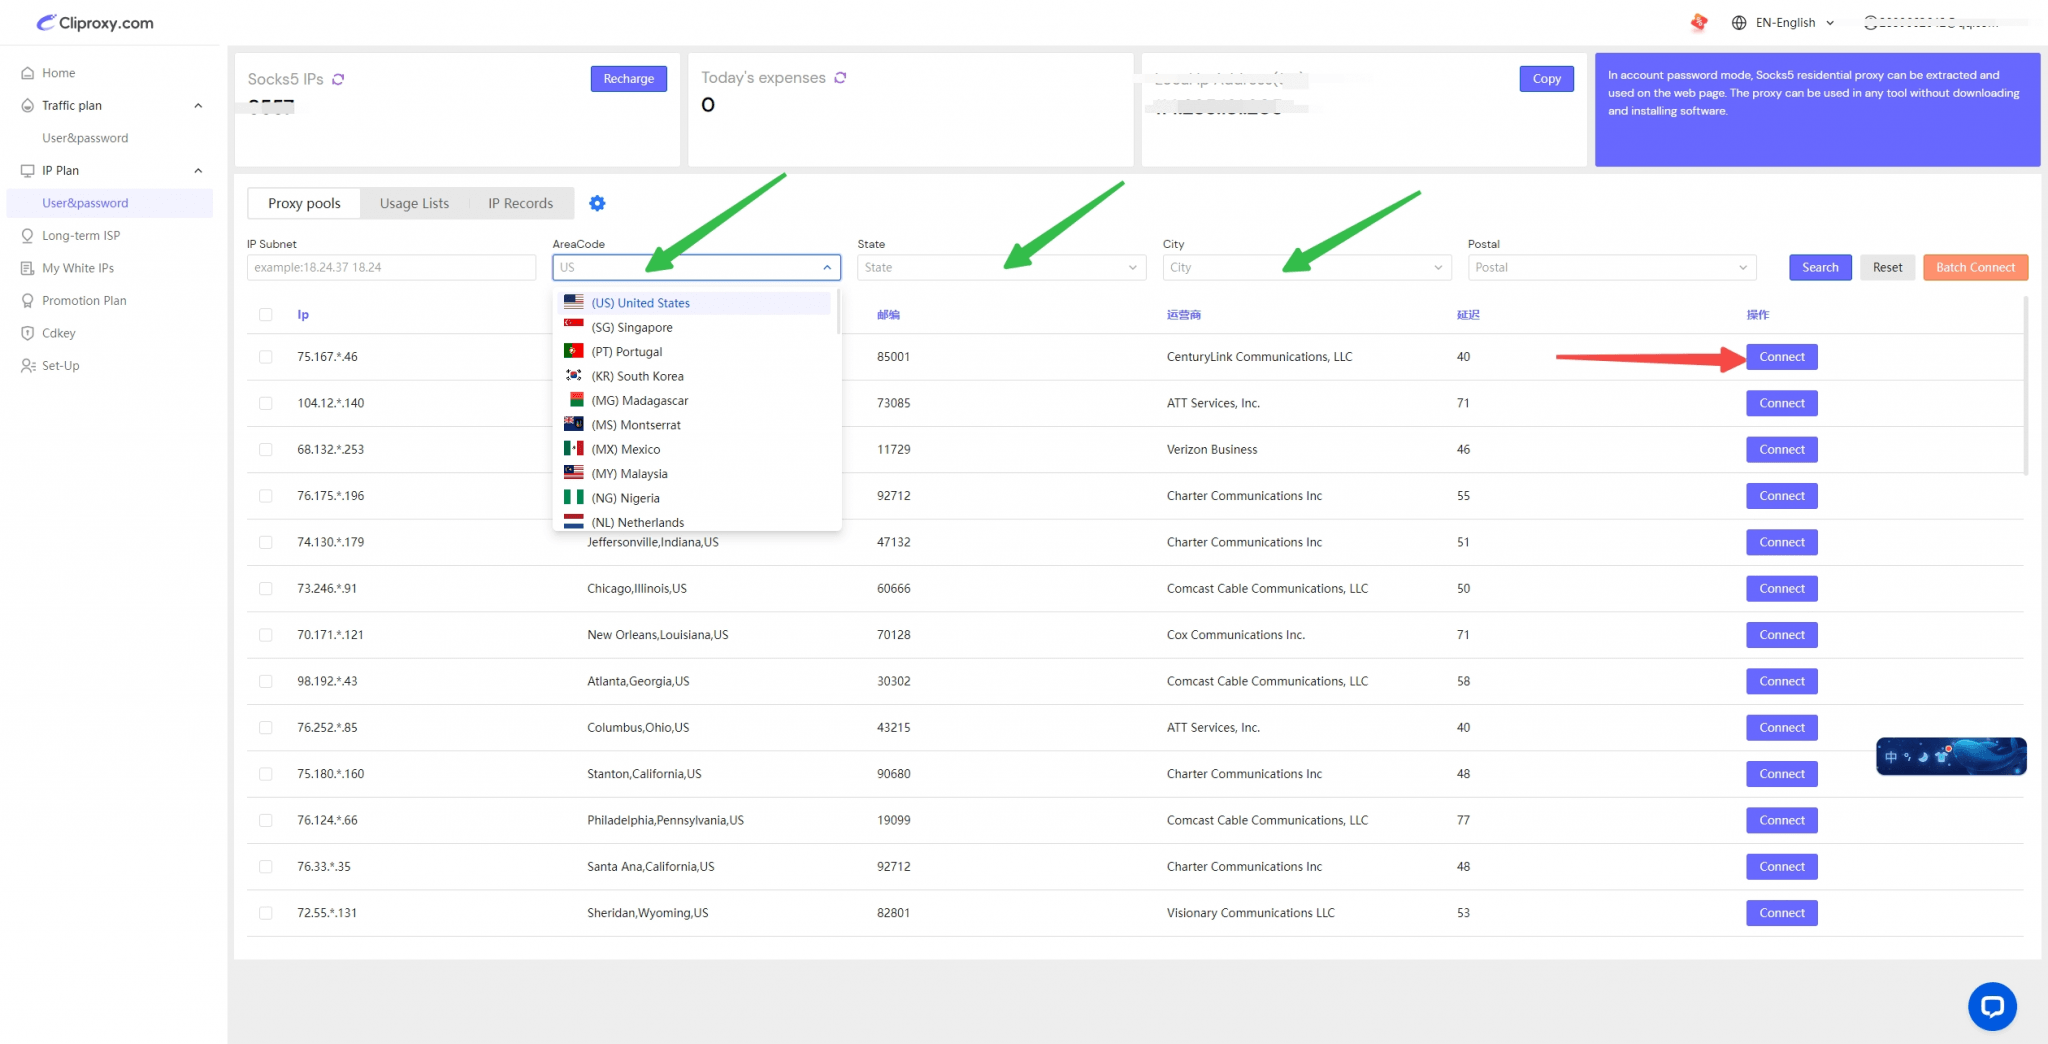2048x1044 pixels.
Task: Tick the checkbox for IP 75.167.*.46
Action: point(266,357)
